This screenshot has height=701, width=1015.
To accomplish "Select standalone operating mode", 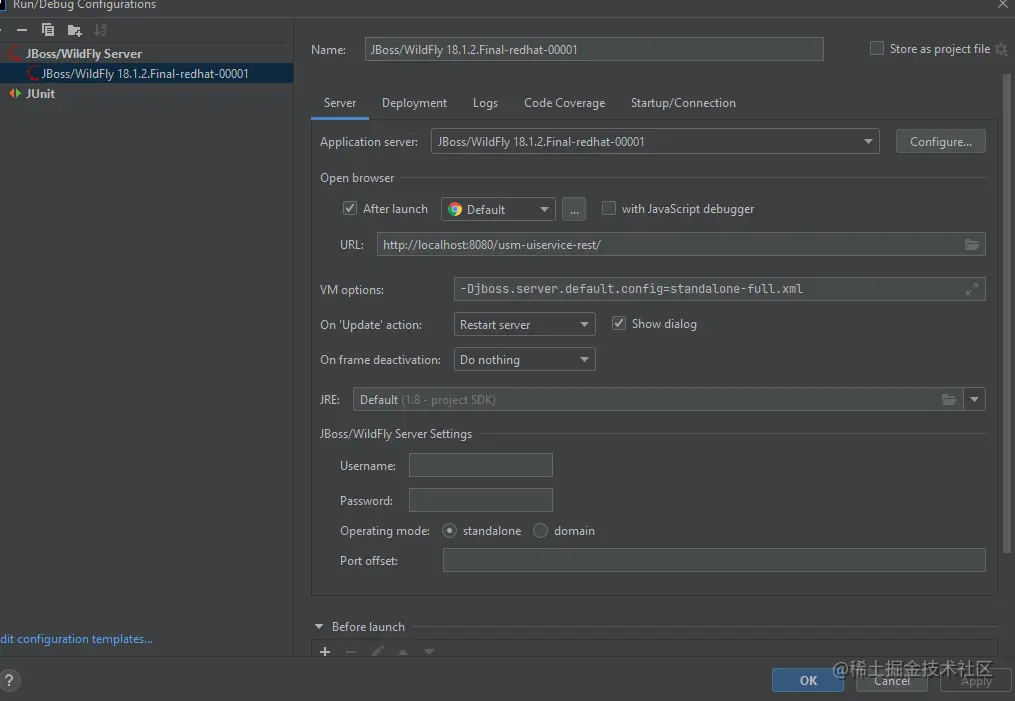I will click(x=449, y=531).
